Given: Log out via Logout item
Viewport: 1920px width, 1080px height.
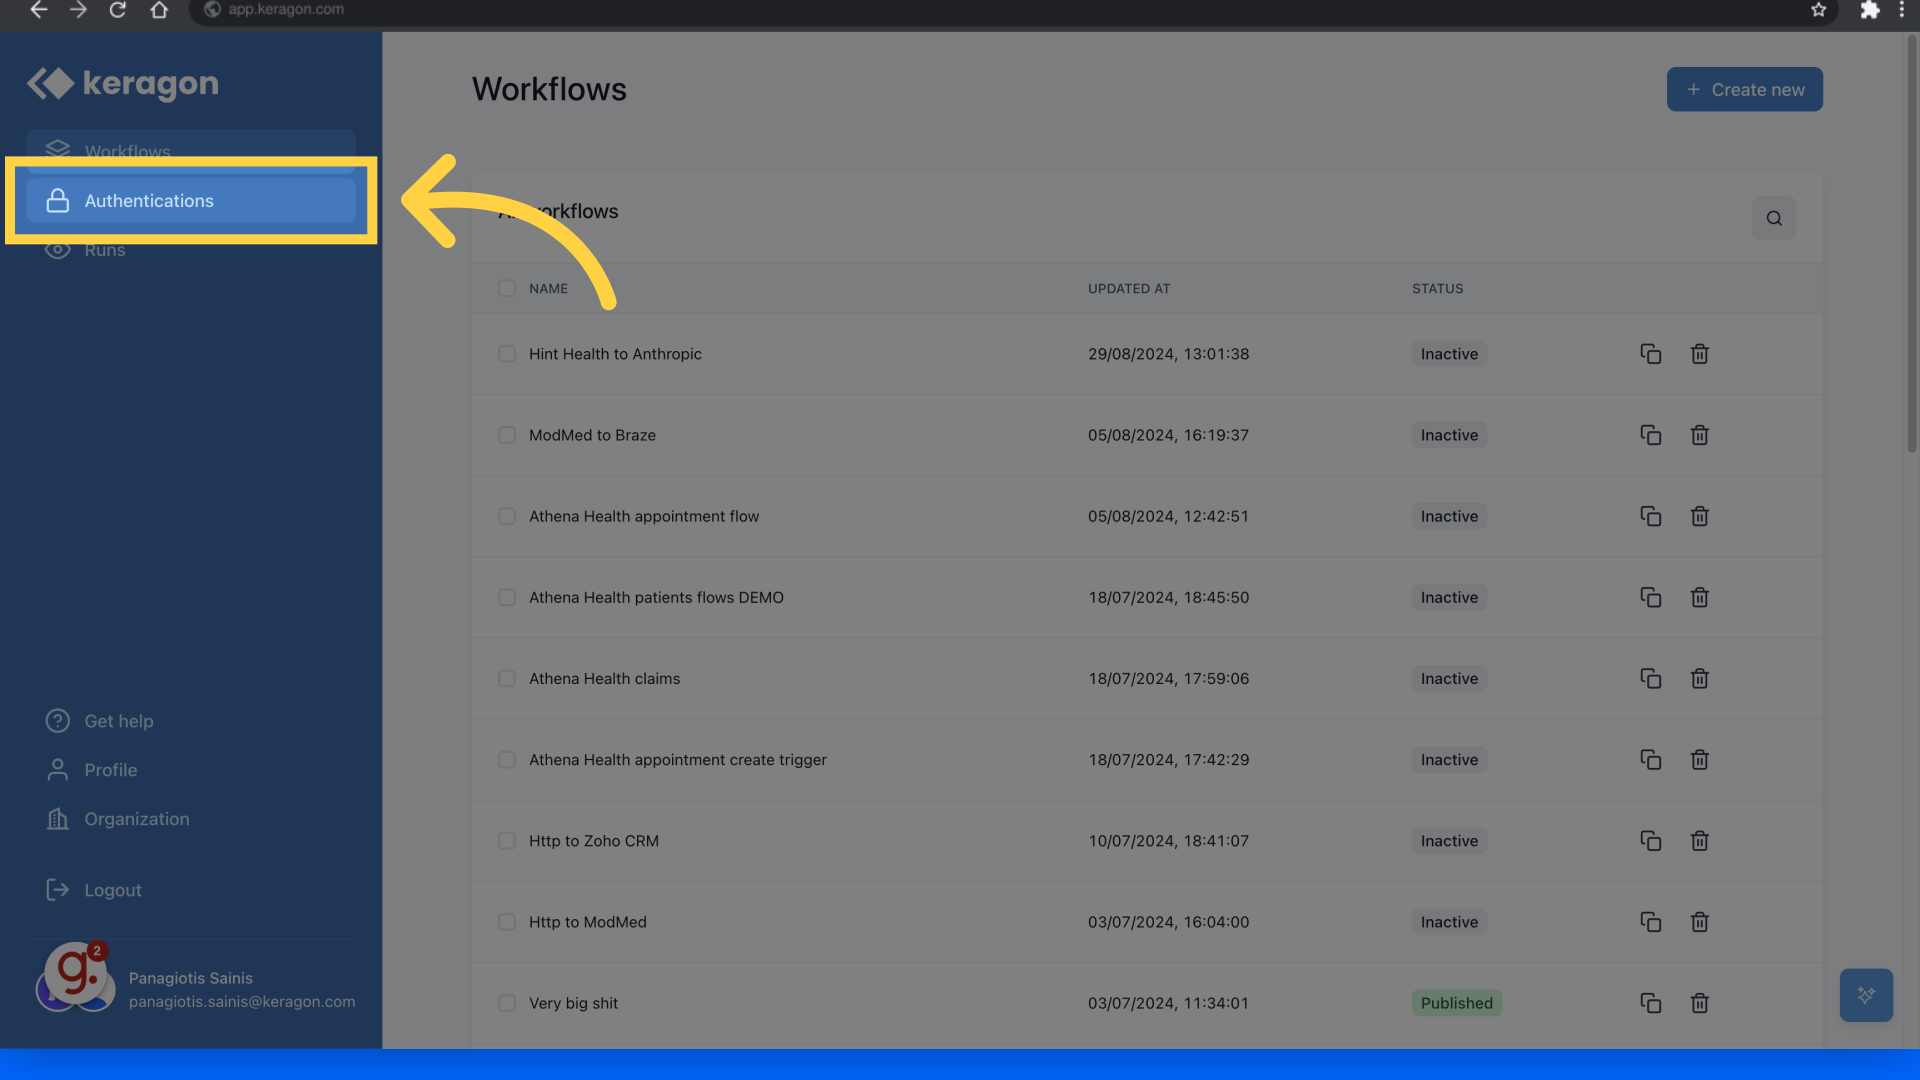Looking at the screenshot, I should point(93,890).
